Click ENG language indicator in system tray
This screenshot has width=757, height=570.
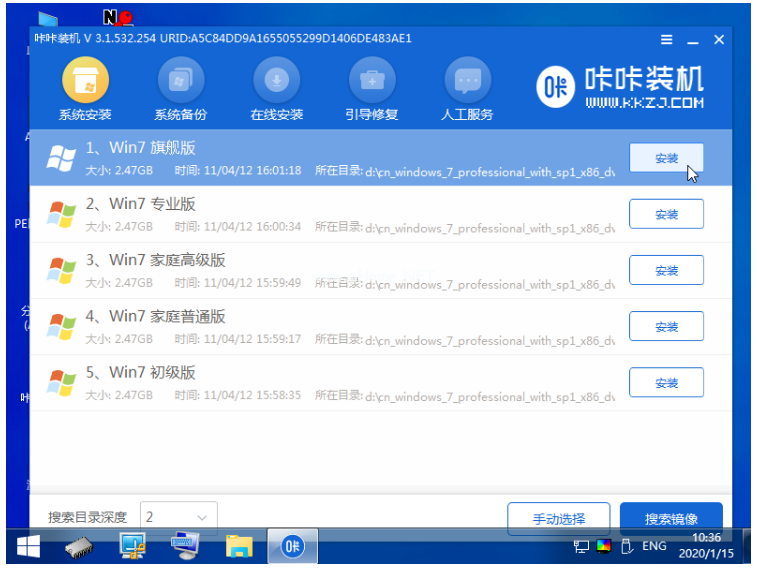coord(654,546)
